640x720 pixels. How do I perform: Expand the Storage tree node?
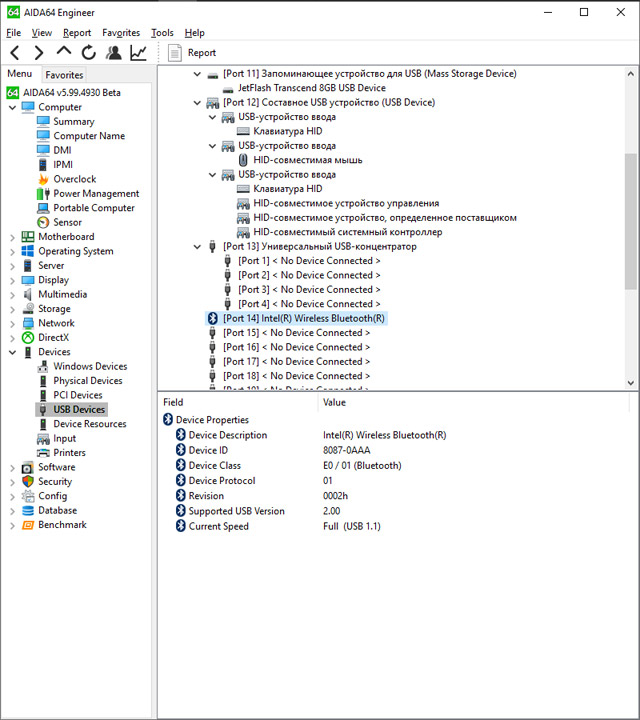(x=12, y=309)
